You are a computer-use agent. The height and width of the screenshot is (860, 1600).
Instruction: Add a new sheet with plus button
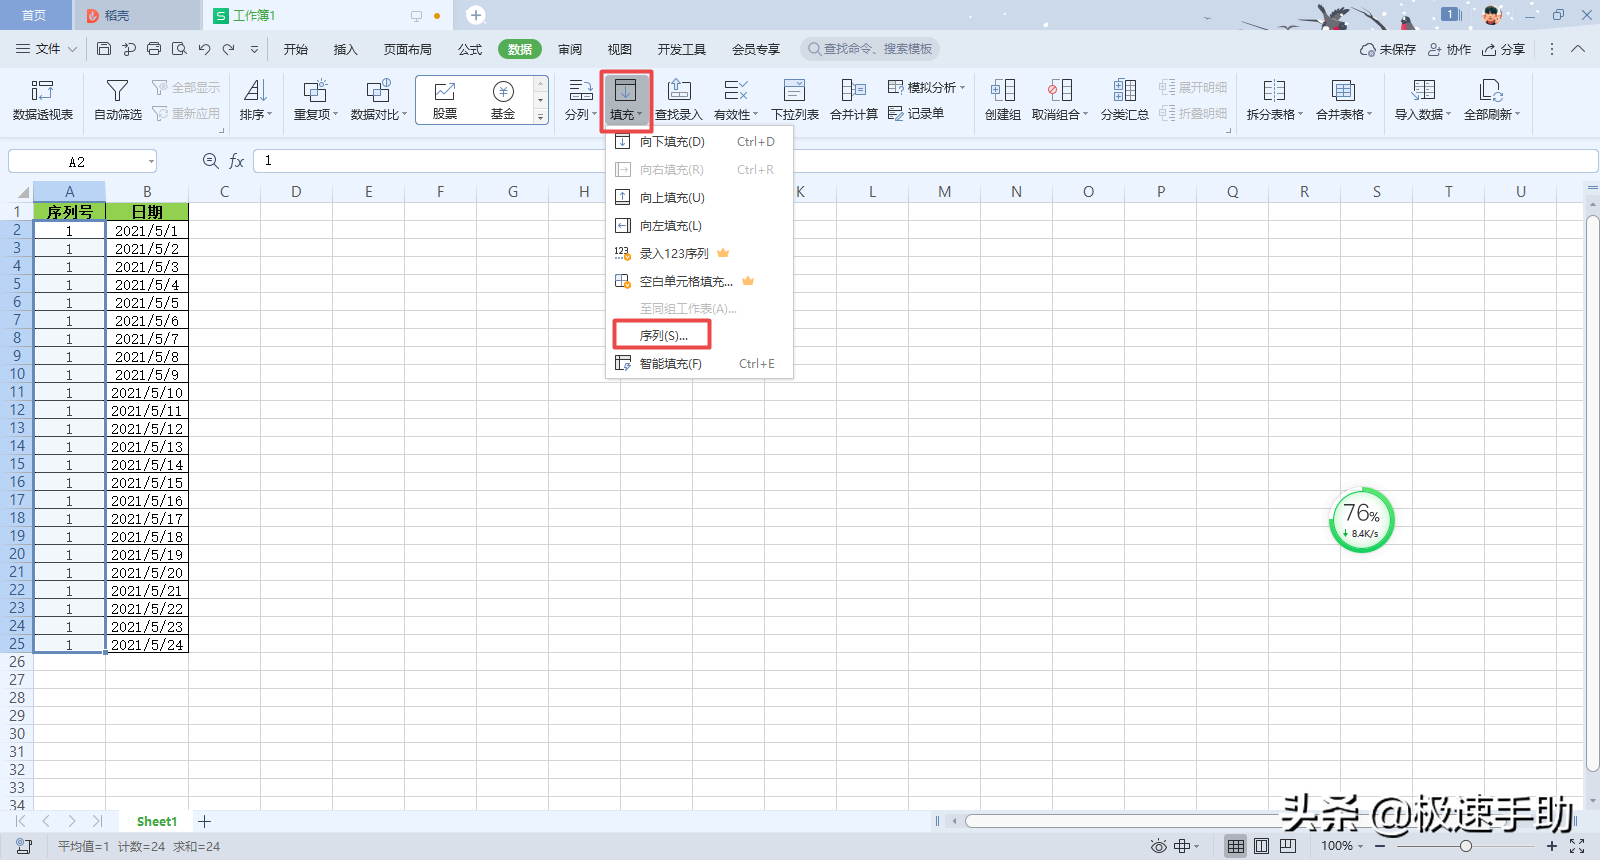pyautogui.click(x=205, y=822)
